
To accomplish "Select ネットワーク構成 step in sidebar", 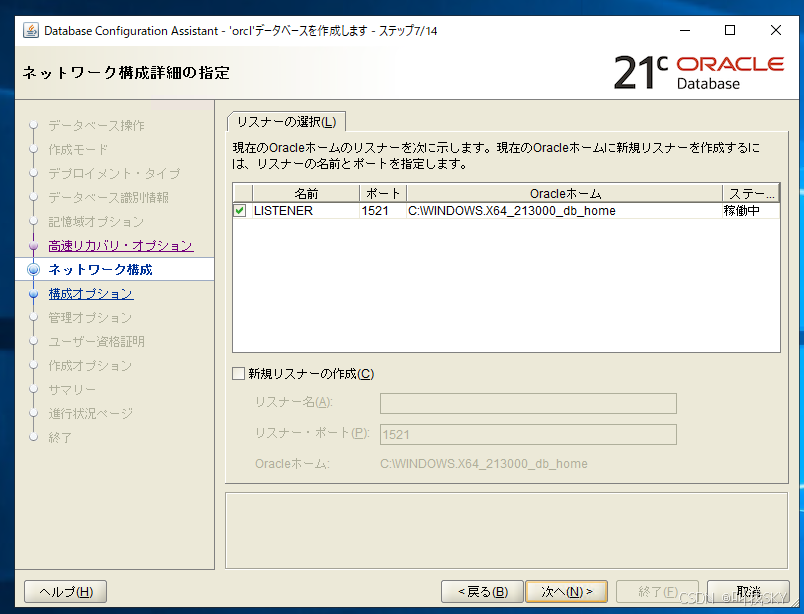I will click(100, 269).
